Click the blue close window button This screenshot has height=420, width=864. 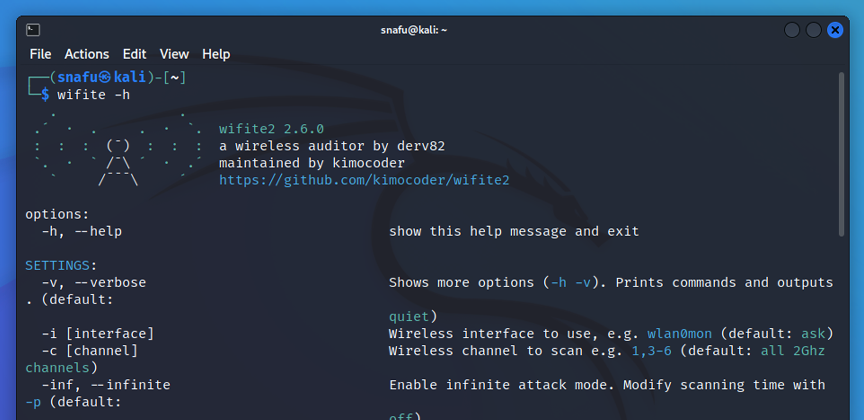coord(835,30)
